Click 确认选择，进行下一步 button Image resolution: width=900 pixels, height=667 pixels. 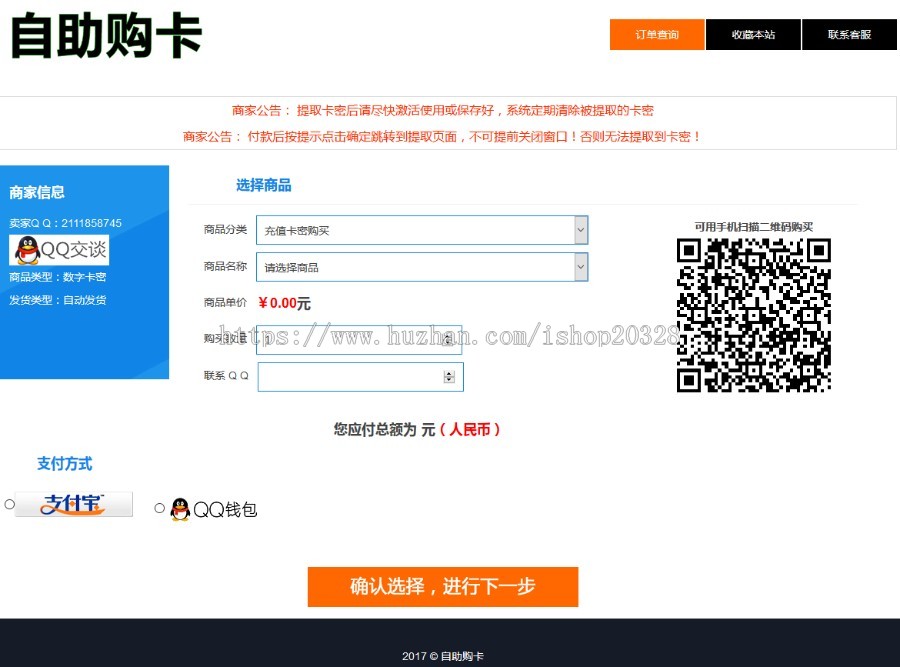[443, 587]
